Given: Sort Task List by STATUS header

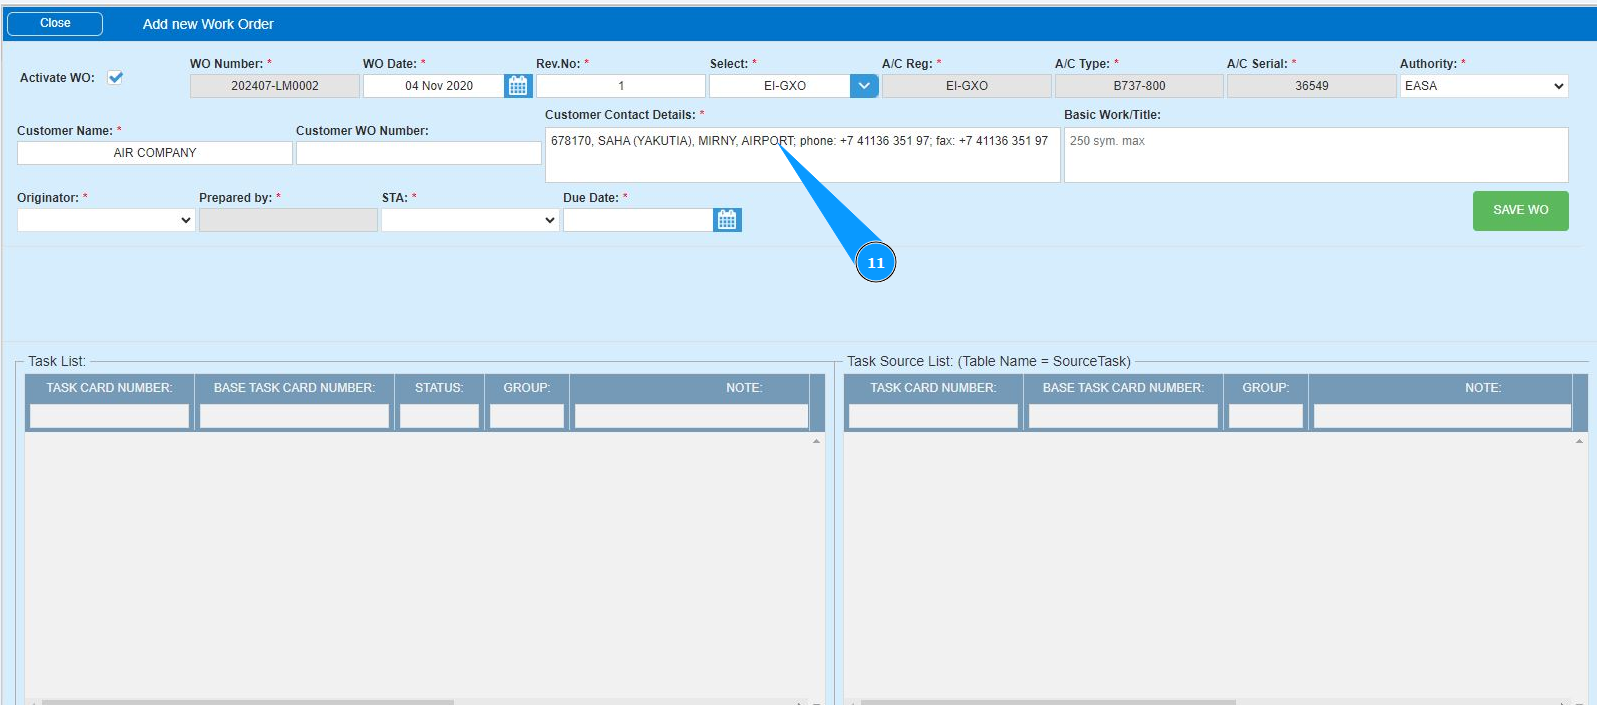Looking at the screenshot, I should point(439,388).
